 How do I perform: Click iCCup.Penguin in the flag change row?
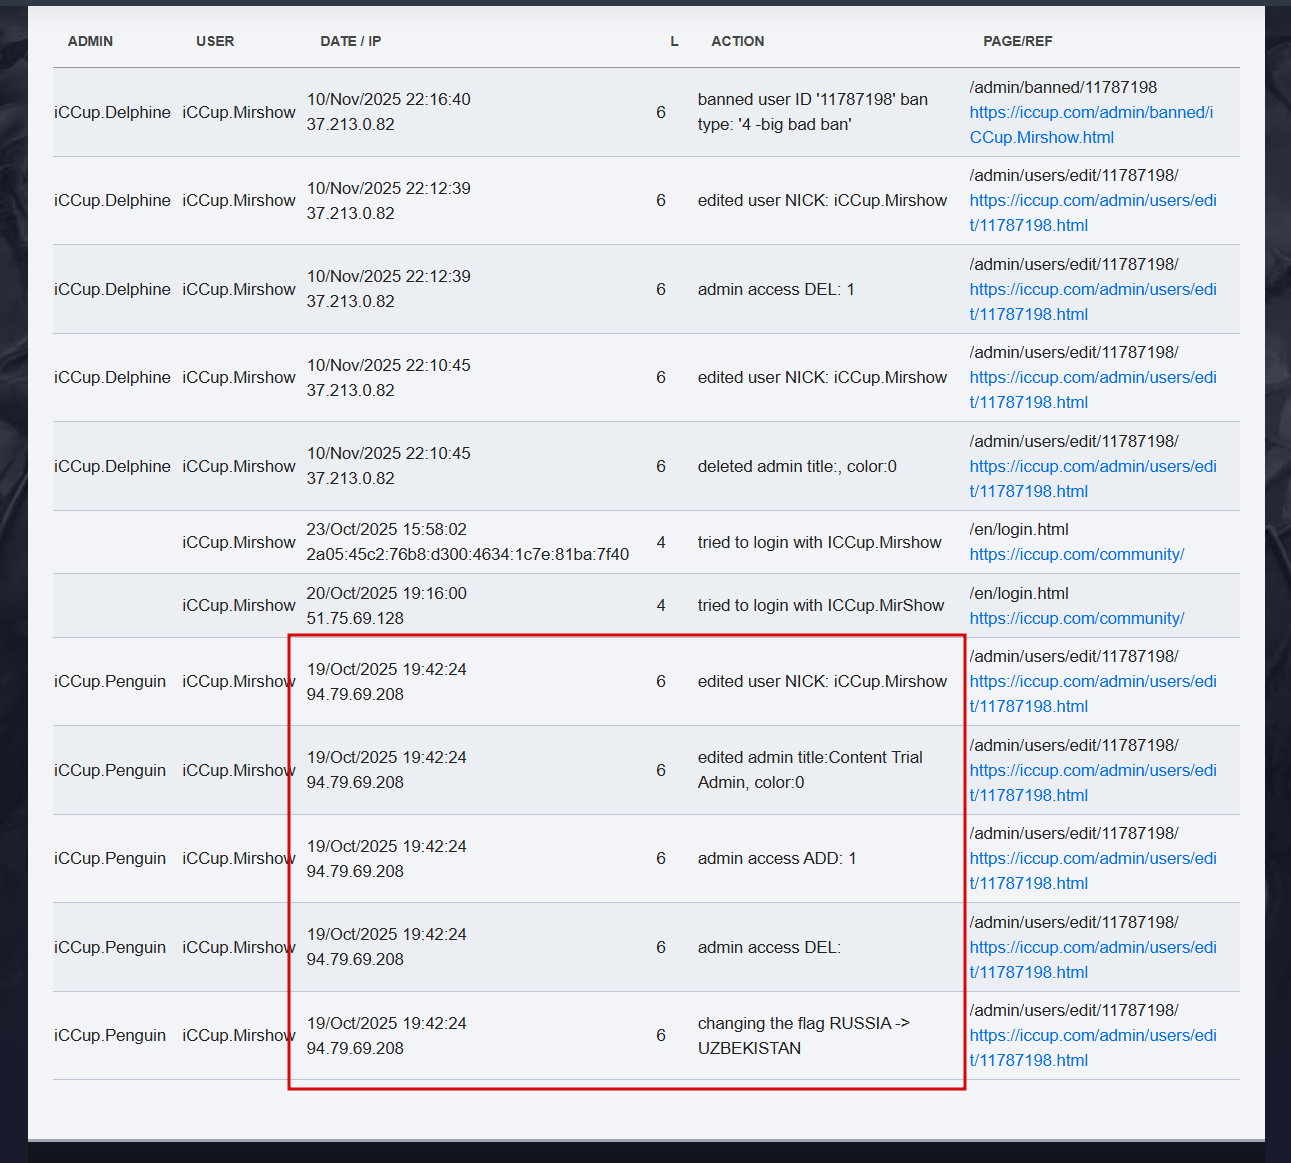pyautogui.click(x=110, y=1036)
